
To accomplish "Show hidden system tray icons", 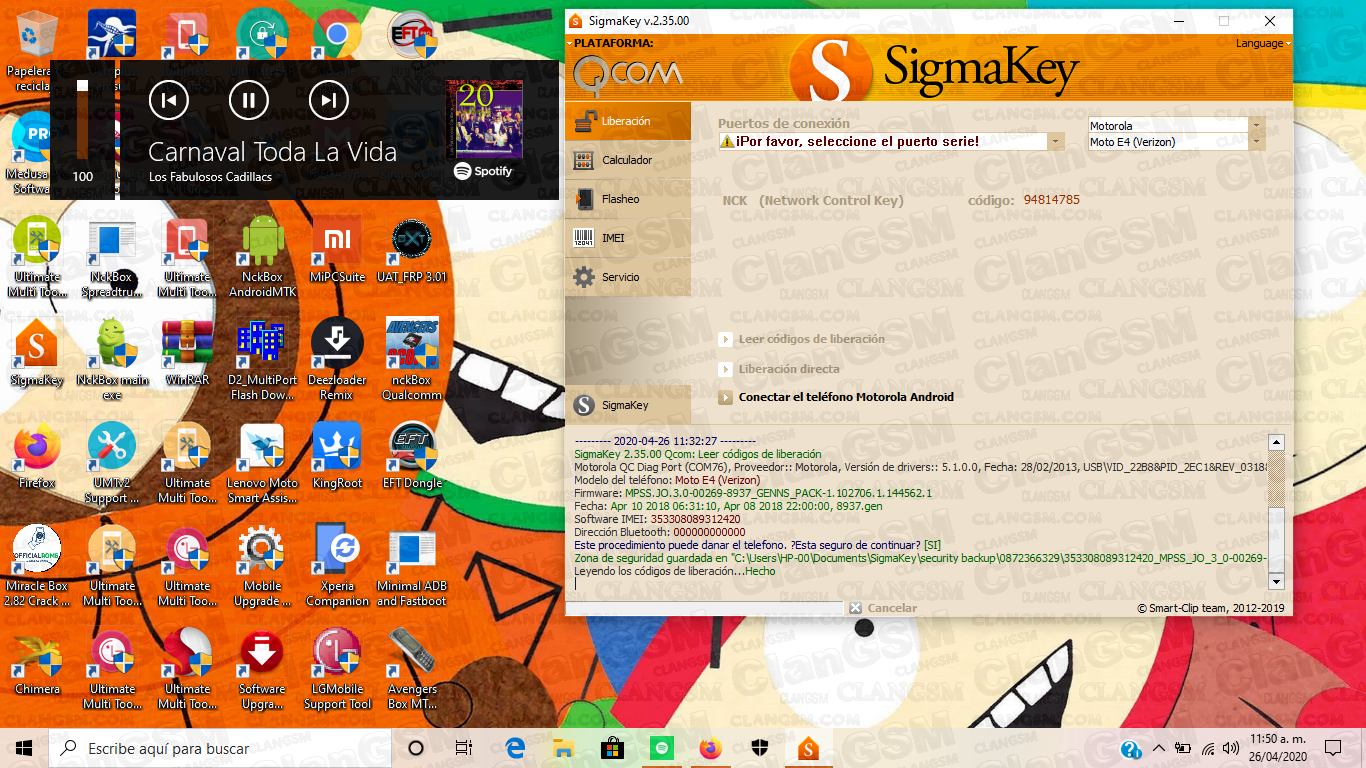I will click(x=1158, y=748).
